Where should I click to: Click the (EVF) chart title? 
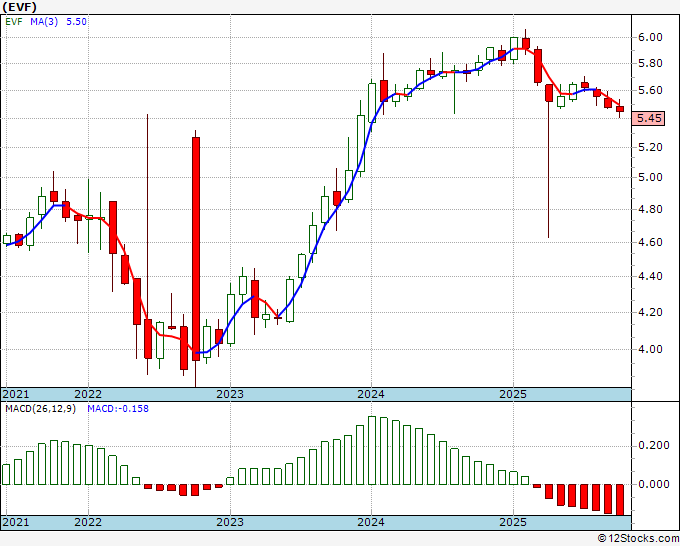pos(19,7)
